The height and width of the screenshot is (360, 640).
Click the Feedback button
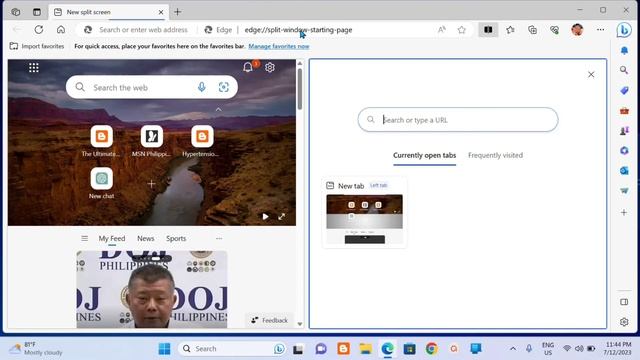point(270,320)
